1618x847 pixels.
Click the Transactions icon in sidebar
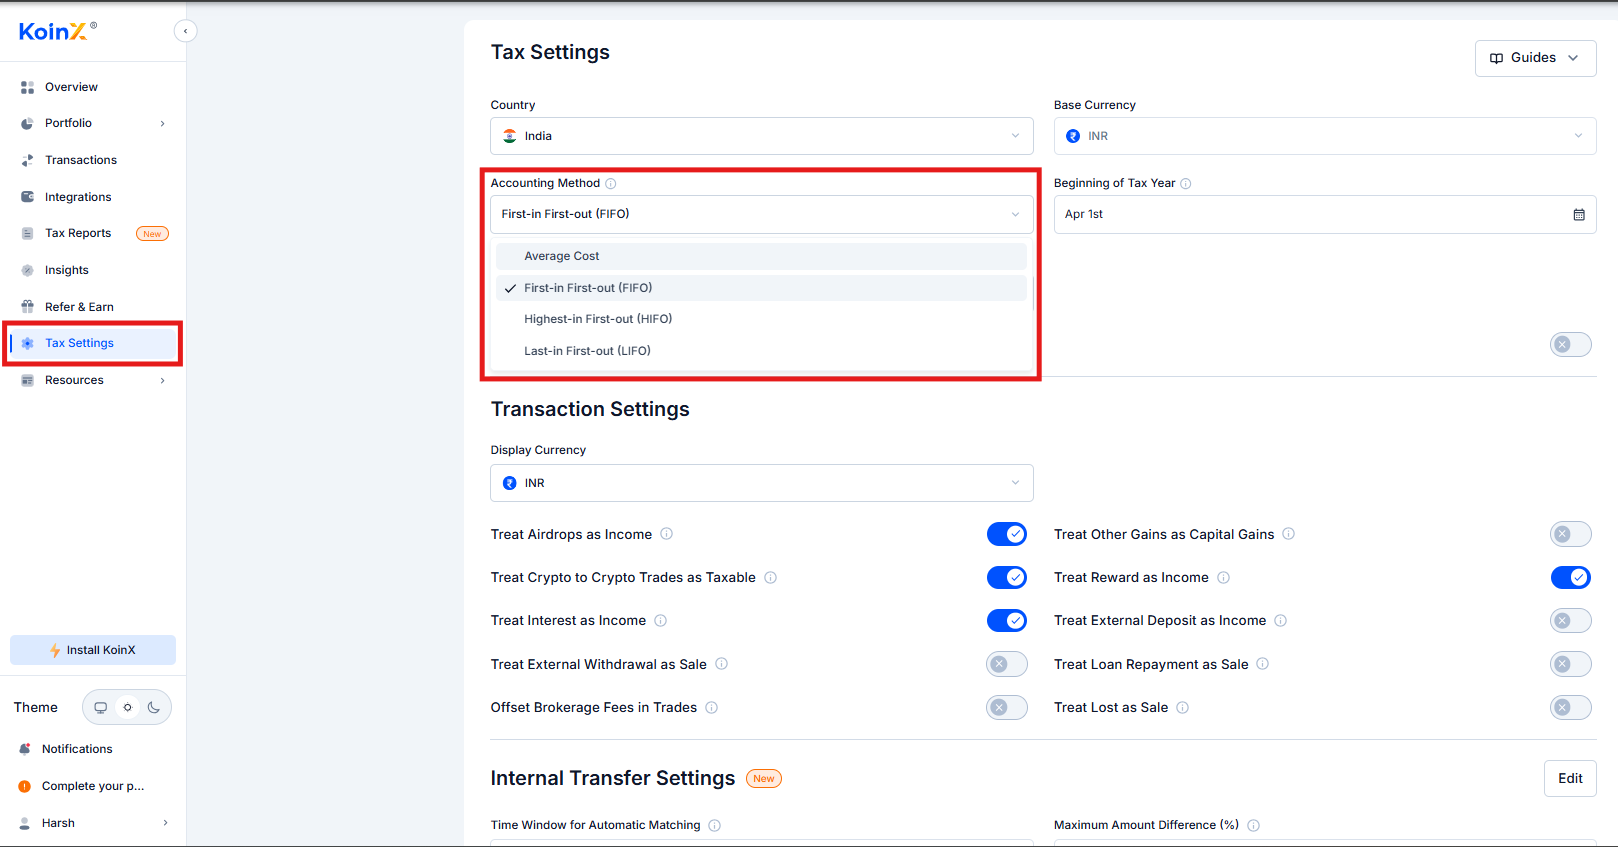click(x=27, y=160)
